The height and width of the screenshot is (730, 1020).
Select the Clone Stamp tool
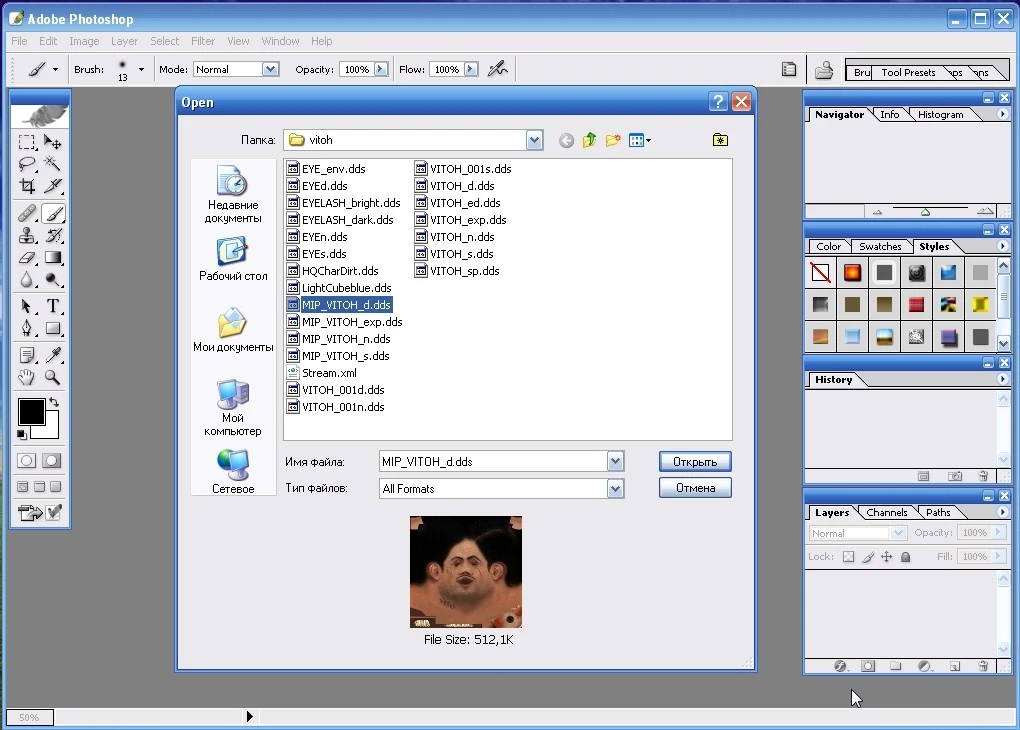(27, 236)
